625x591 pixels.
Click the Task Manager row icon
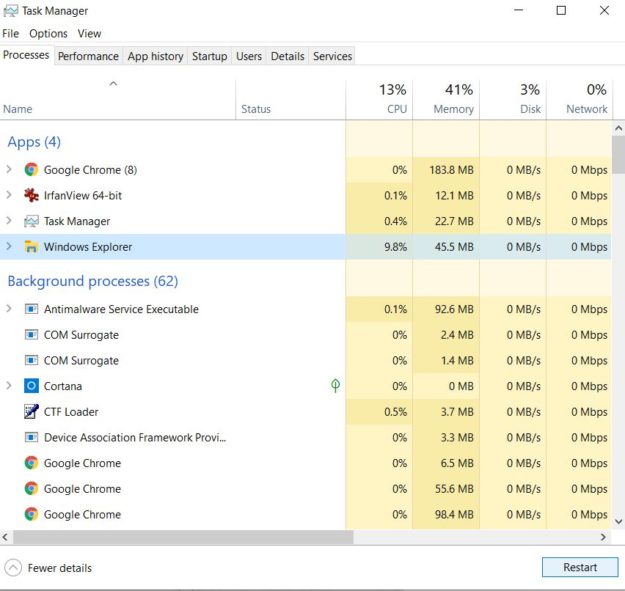point(31,221)
